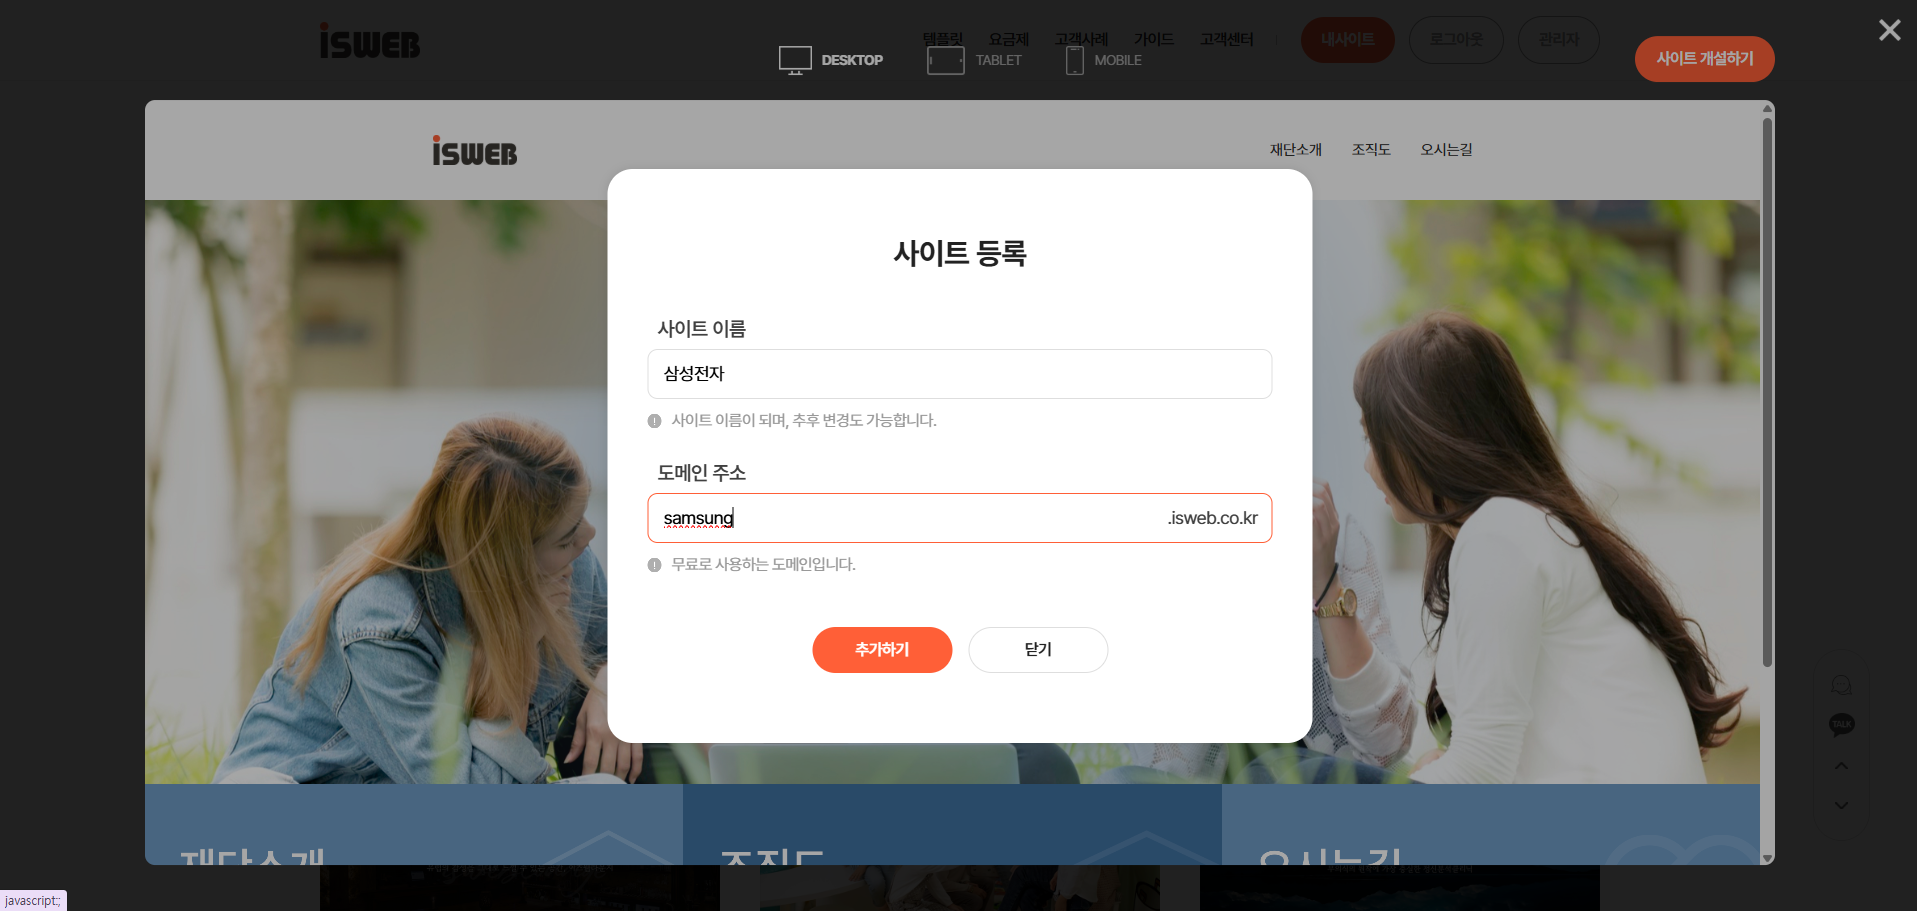Screen dimensions: 1917x911
Task: Click the 무료로 사용하는 도메인입니다 hint
Action: (x=763, y=565)
